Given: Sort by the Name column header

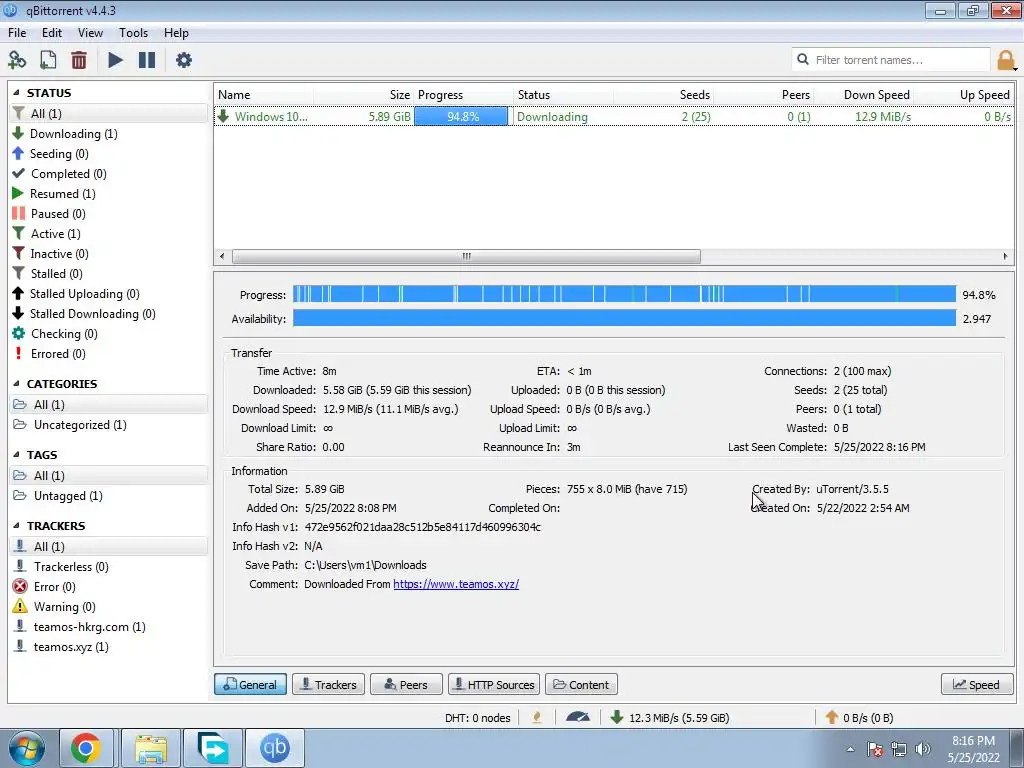Looking at the screenshot, I should tap(264, 95).
